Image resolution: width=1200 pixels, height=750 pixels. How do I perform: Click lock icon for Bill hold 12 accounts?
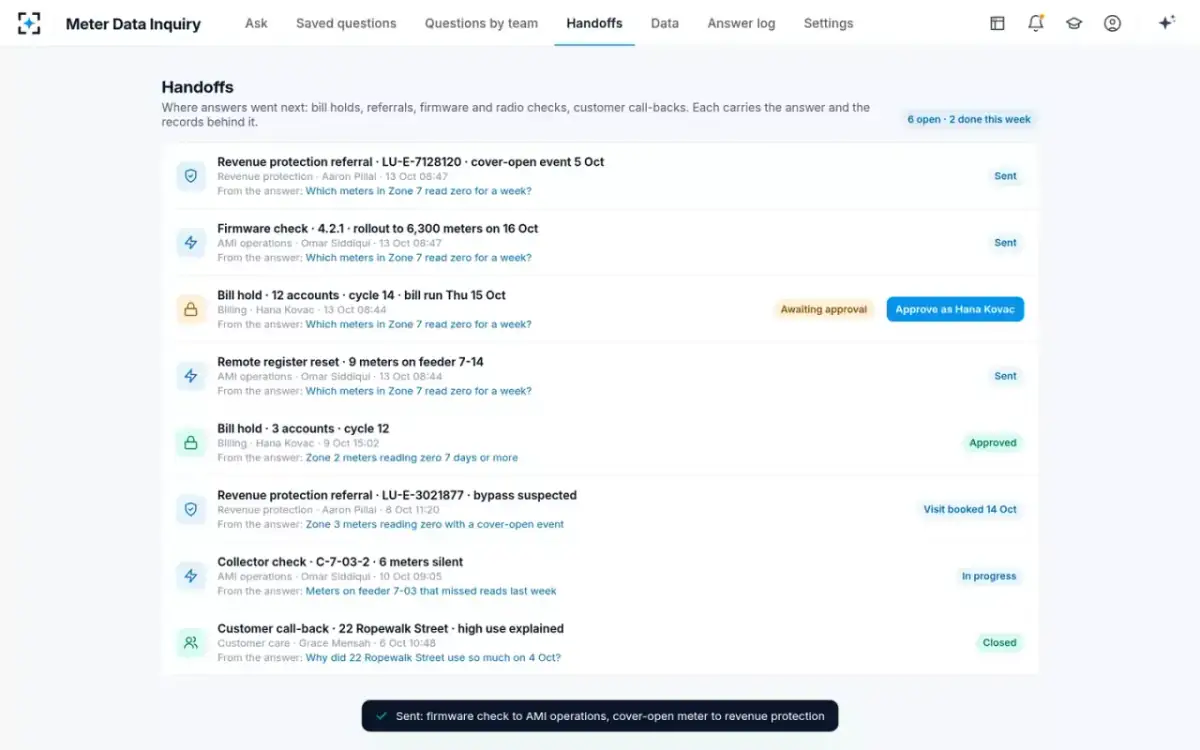tap(191, 310)
